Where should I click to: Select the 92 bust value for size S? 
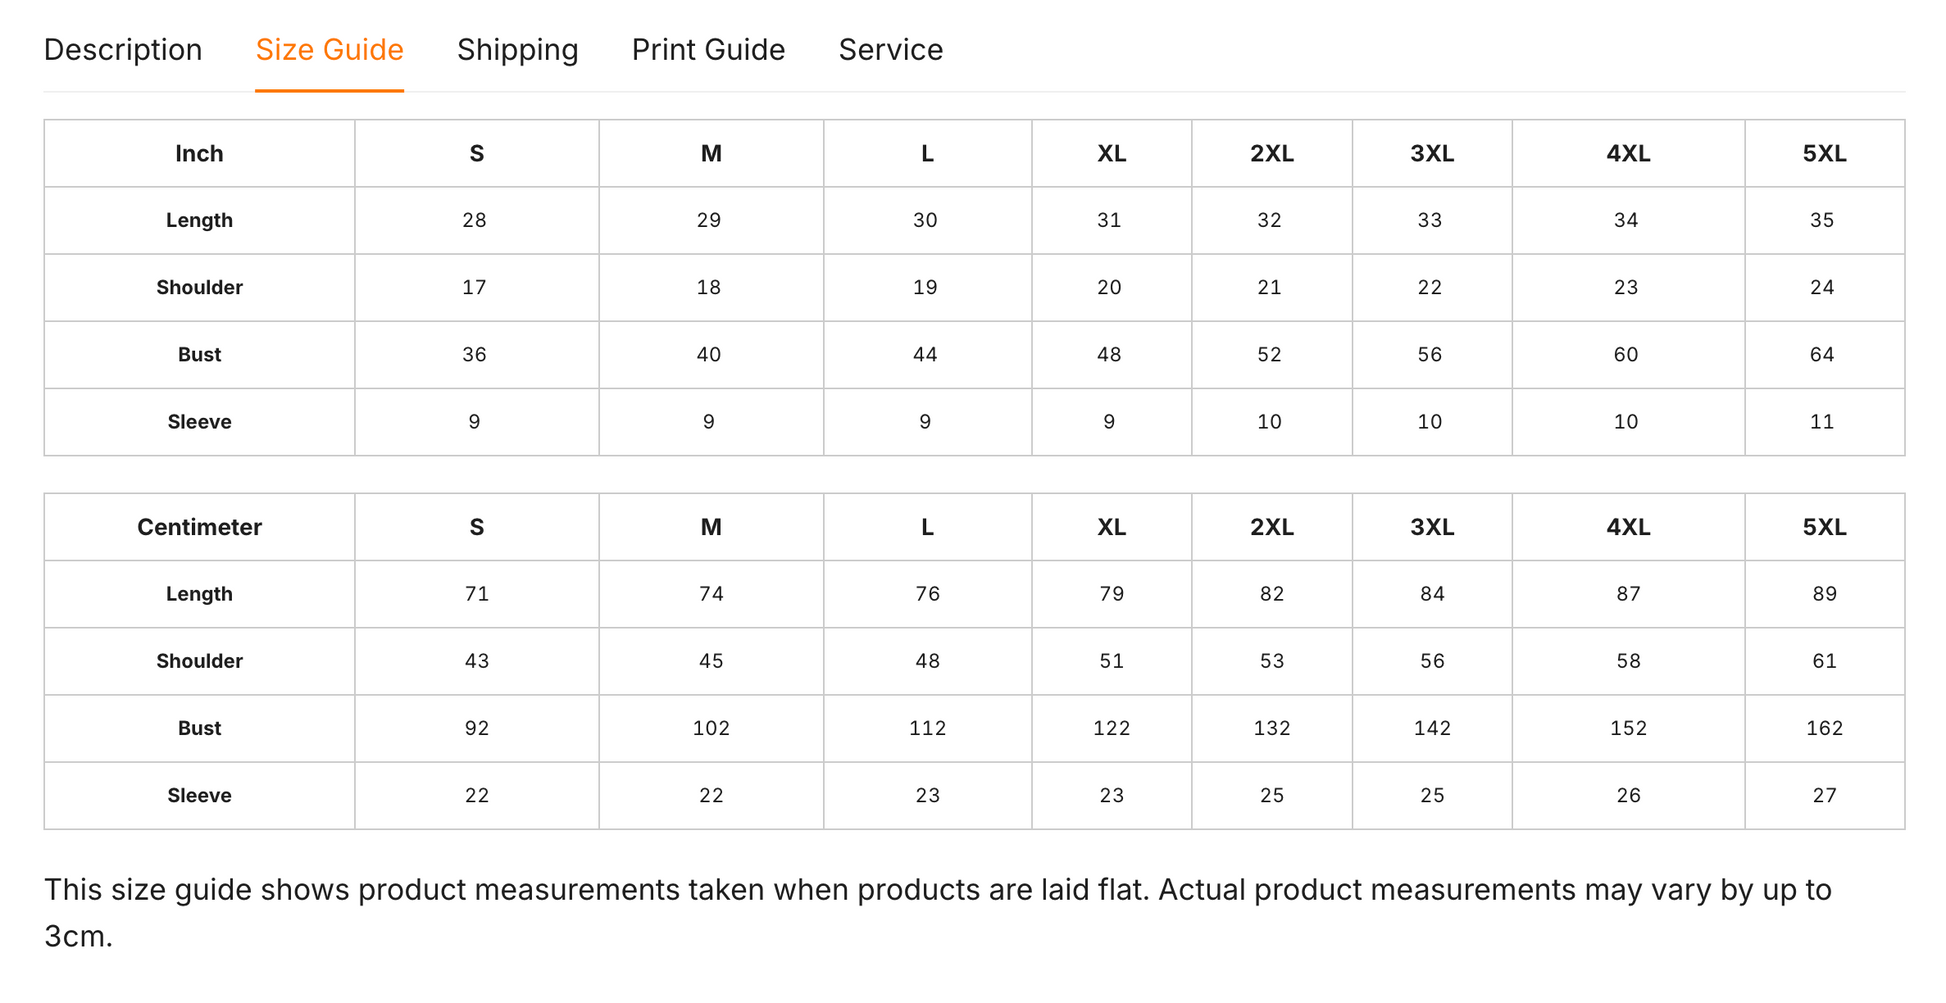477,728
